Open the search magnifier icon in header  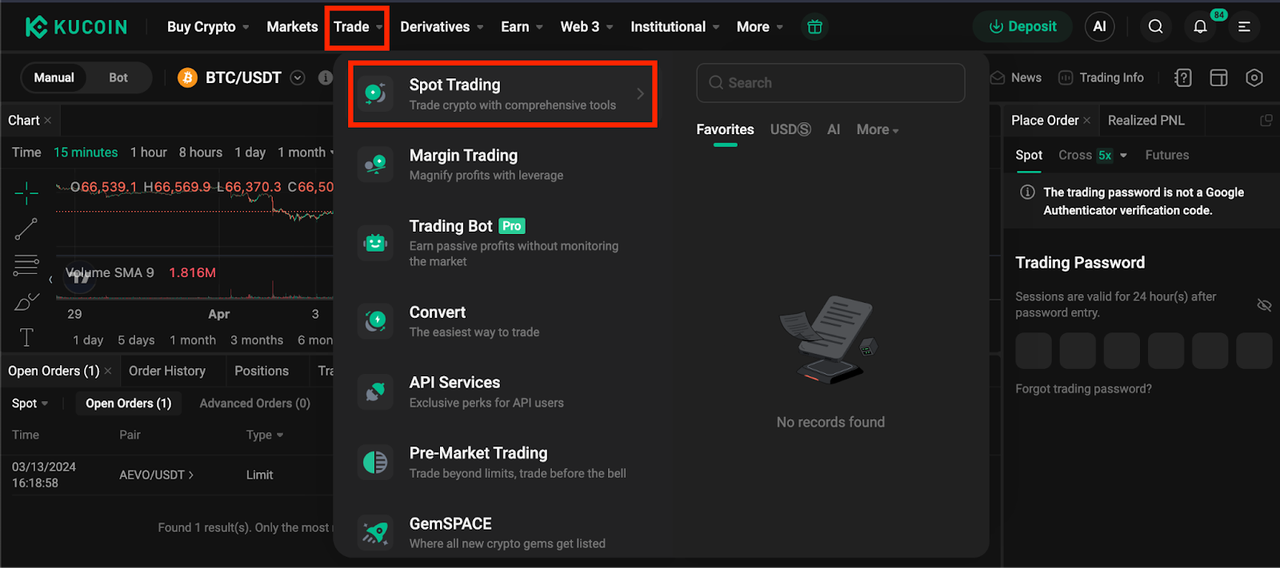1155,27
